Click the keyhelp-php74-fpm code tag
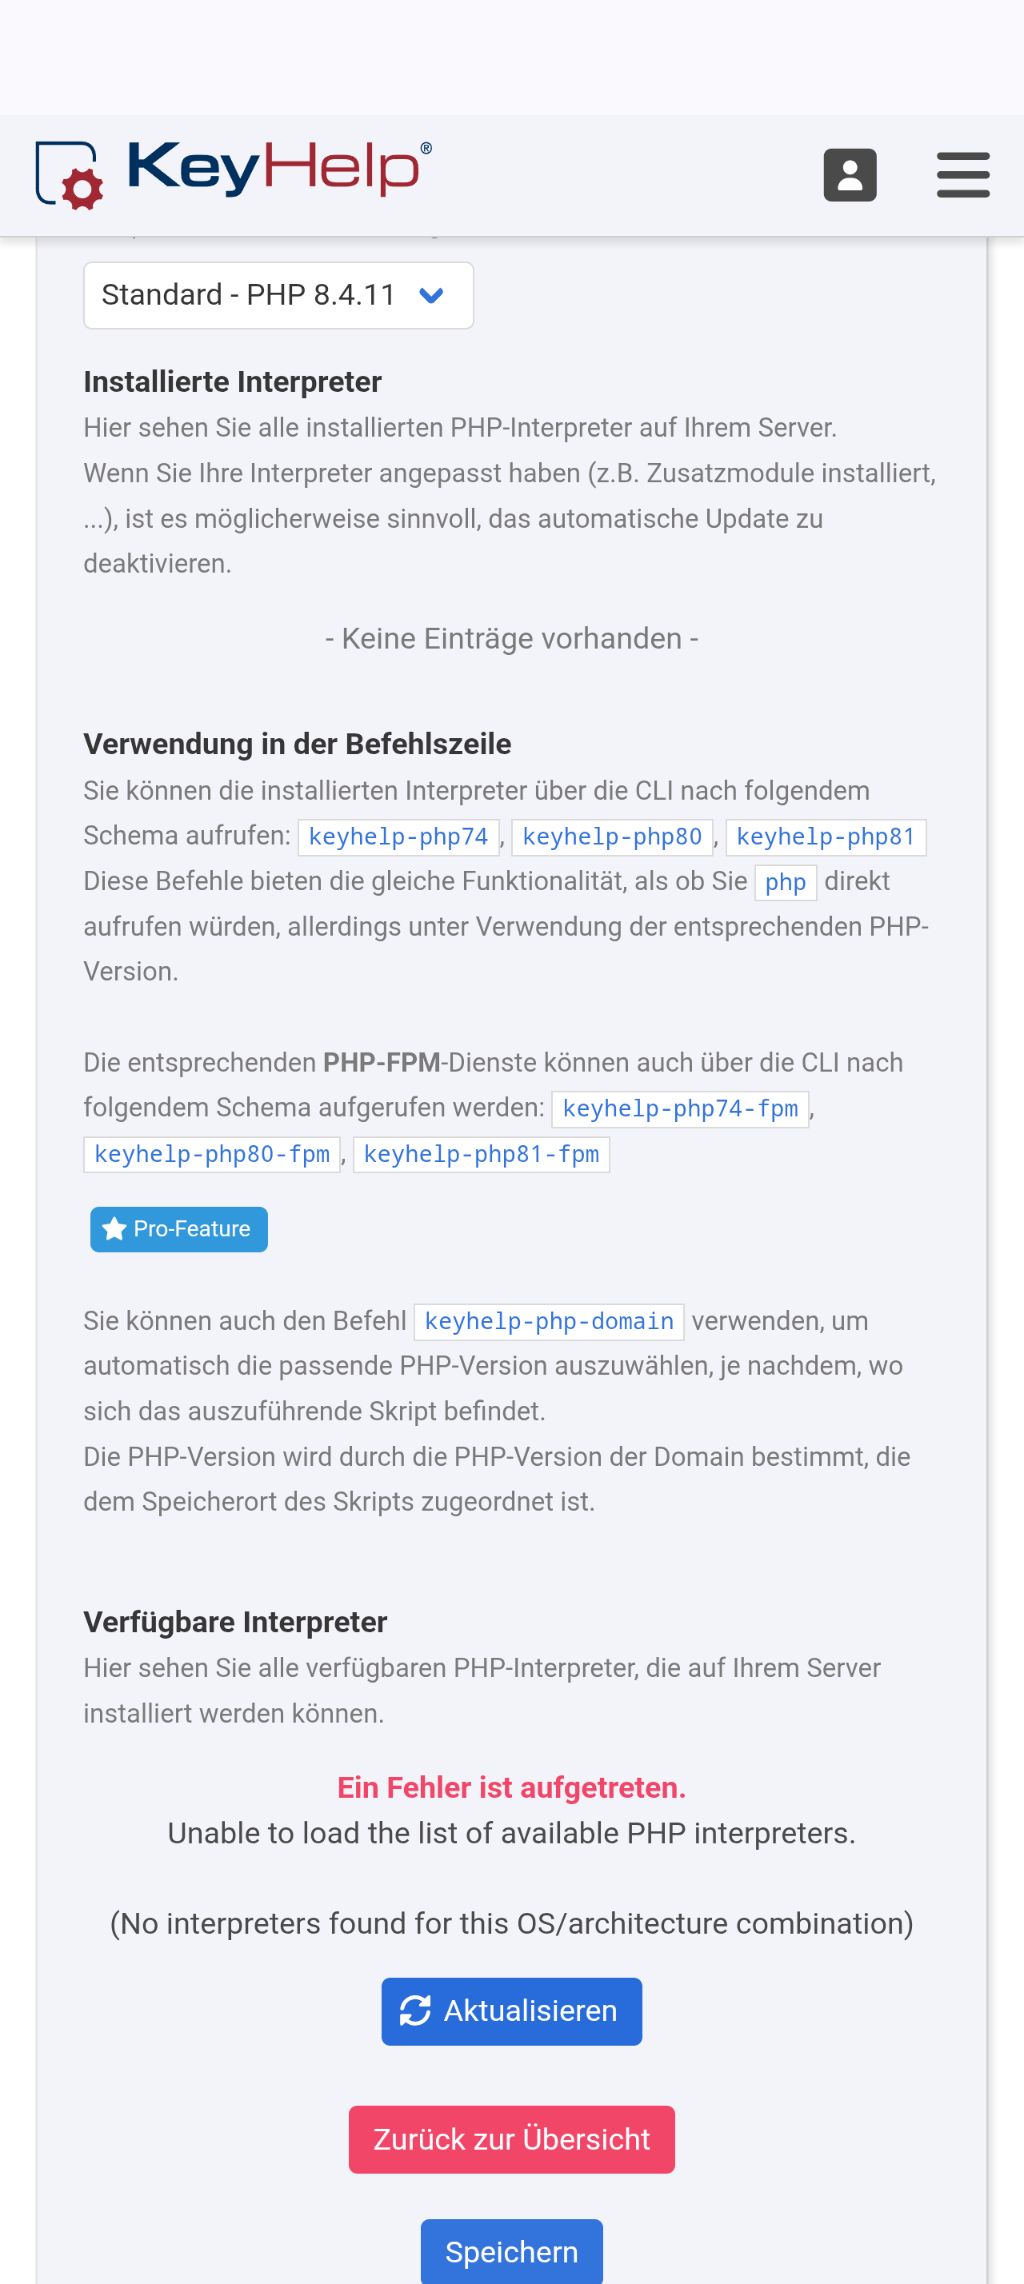1024x2284 pixels. pos(680,1109)
